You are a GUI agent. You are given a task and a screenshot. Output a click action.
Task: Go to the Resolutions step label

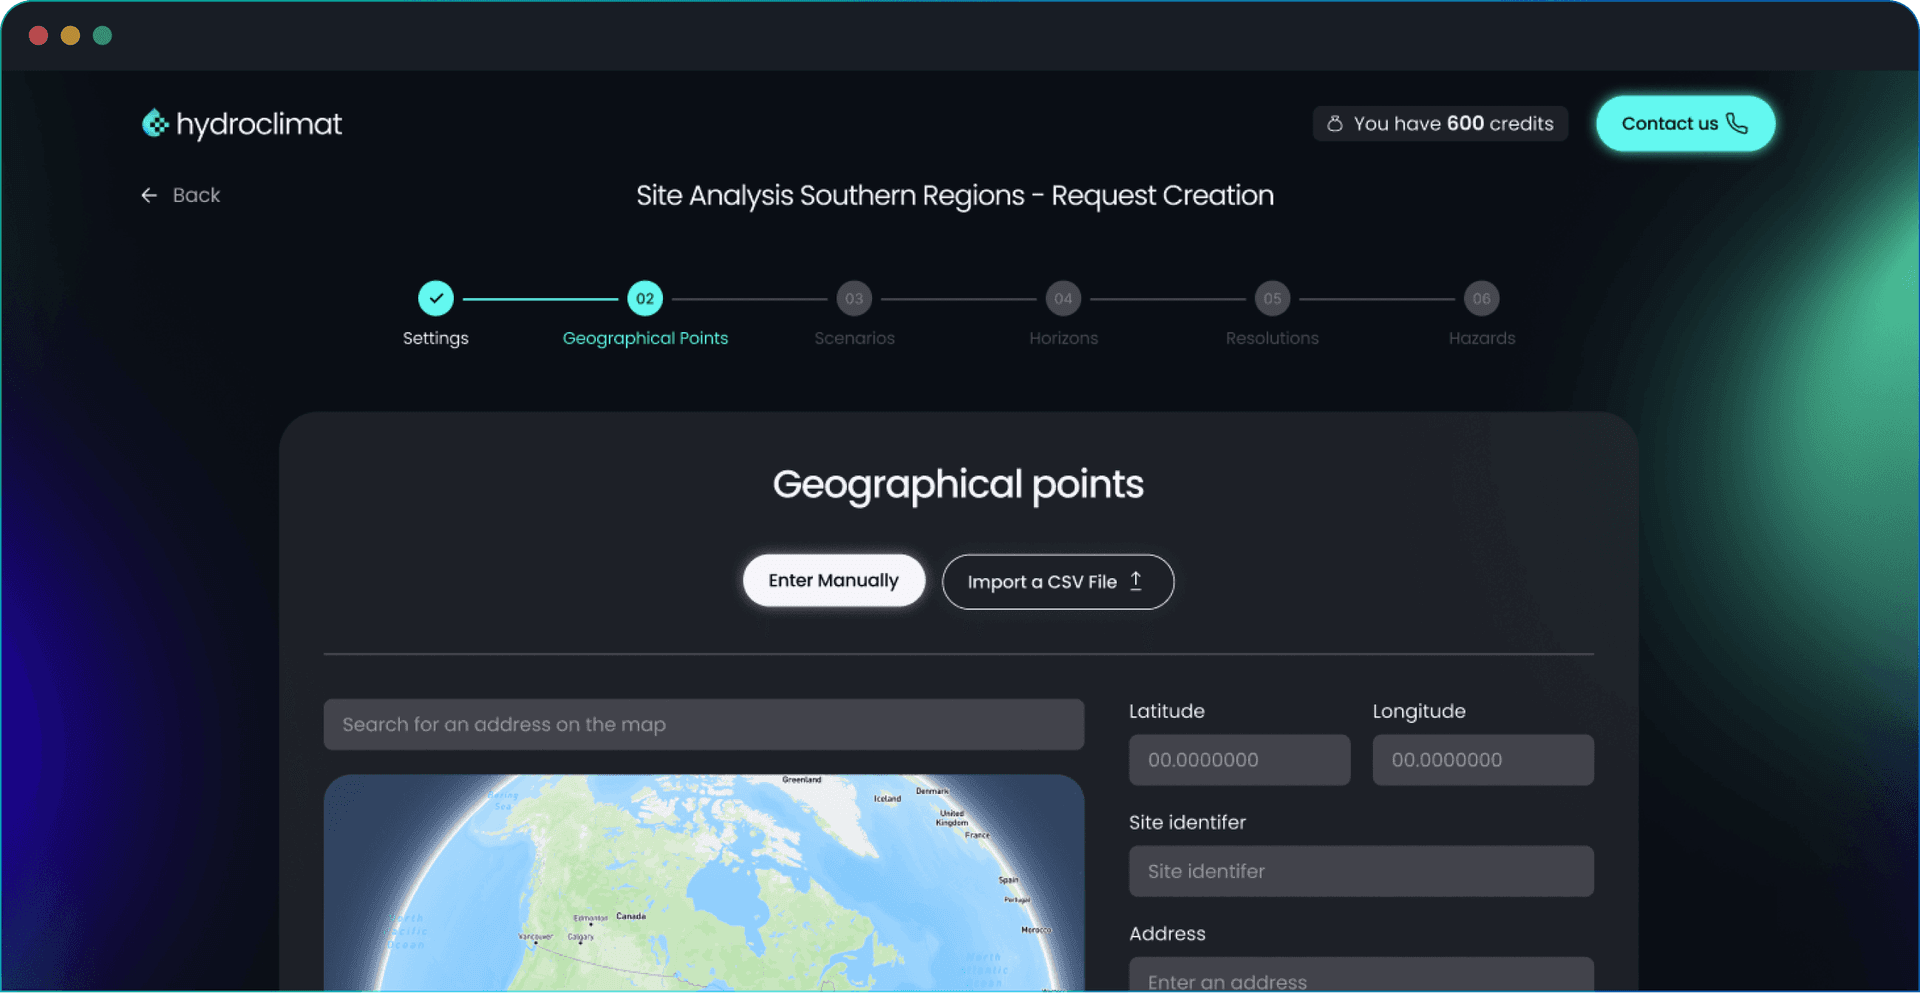pos(1272,338)
